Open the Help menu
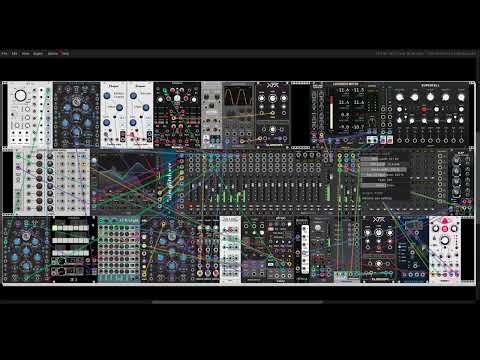Image resolution: width=480 pixels, height=360 pixels. point(65,53)
